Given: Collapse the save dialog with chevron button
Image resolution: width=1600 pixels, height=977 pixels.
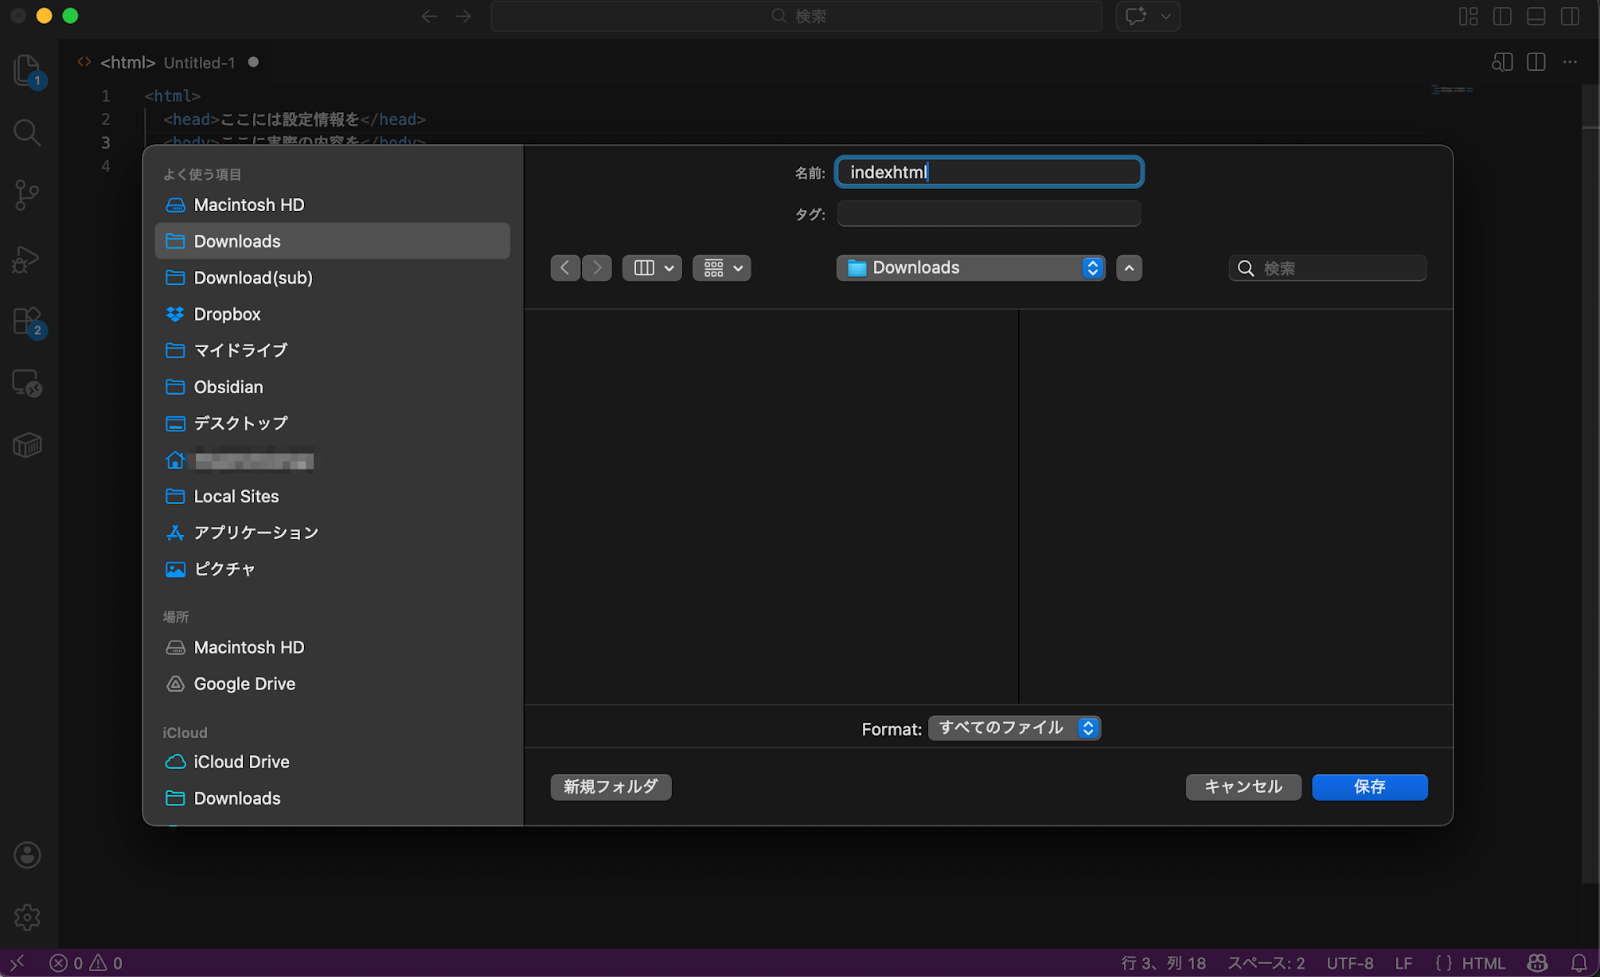Looking at the screenshot, I should 1129,268.
